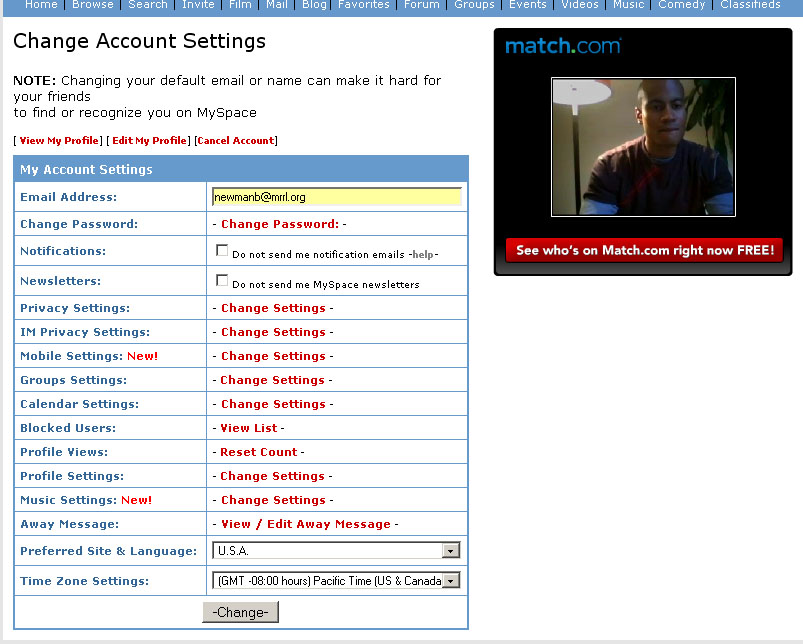Check 'Do not send me notification emails'
Image resolution: width=803 pixels, height=644 pixels.
click(x=222, y=250)
